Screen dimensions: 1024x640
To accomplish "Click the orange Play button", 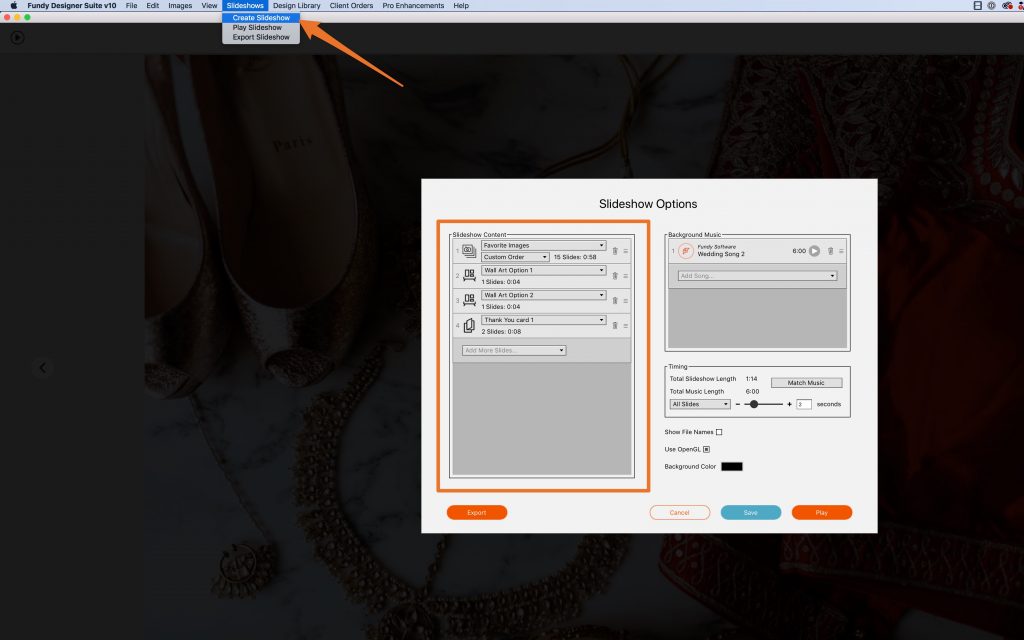I will (x=822, y=513).
